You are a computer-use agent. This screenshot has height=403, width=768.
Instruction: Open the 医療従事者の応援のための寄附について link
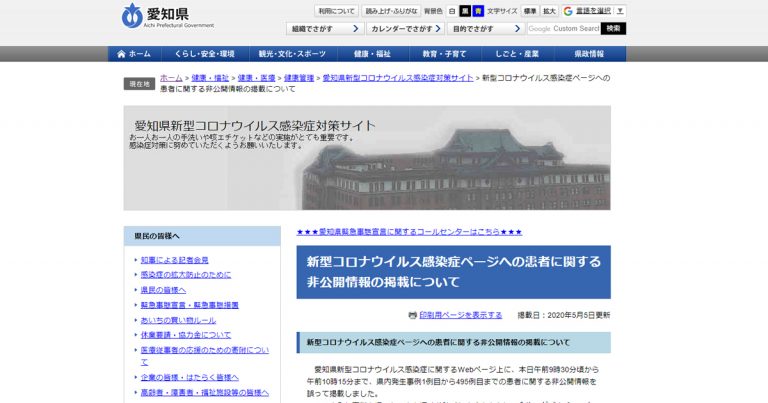pyautogui.click(x=205, y=356)
